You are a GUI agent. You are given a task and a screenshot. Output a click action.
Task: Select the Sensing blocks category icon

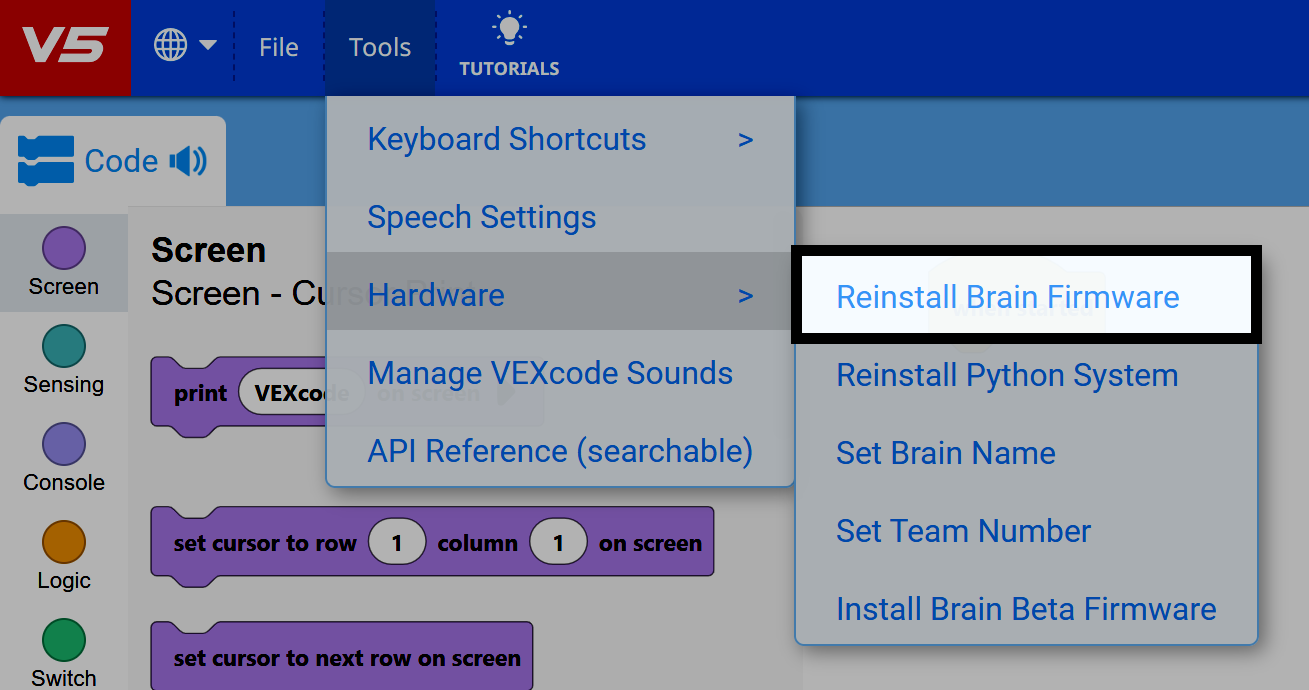[63, 344]
